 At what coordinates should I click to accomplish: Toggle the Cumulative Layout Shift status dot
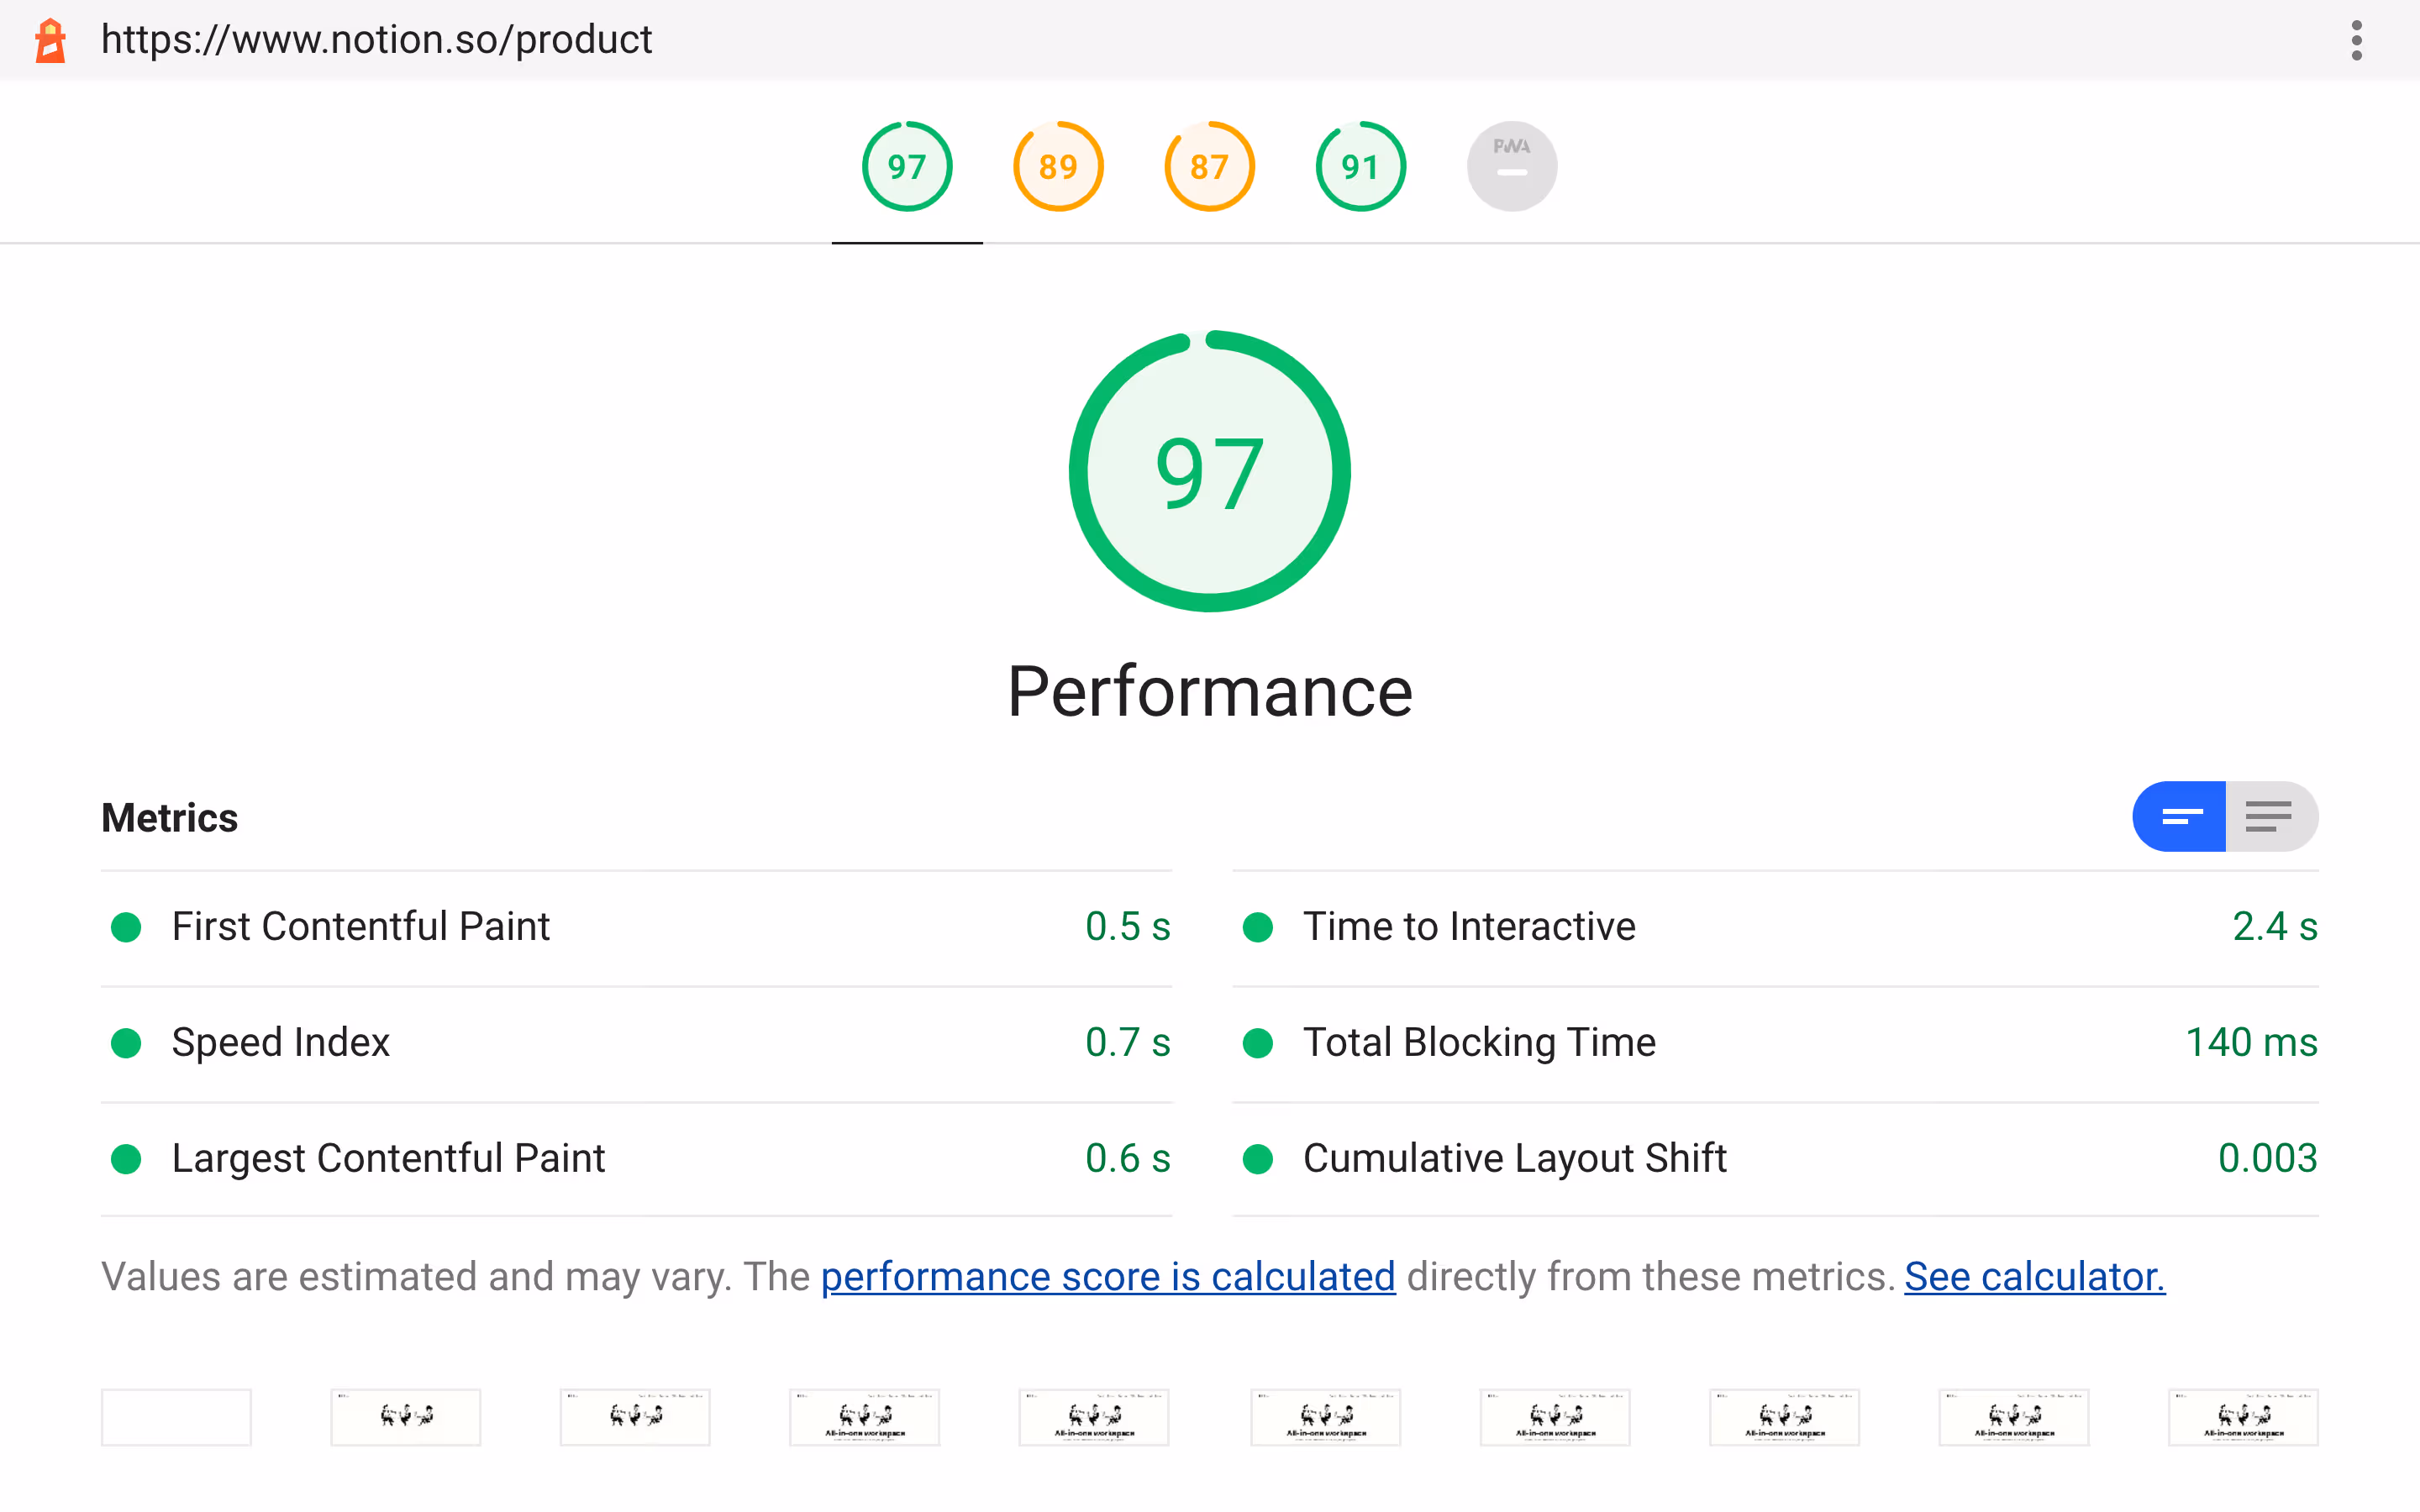click(x=1258, y=1159)
